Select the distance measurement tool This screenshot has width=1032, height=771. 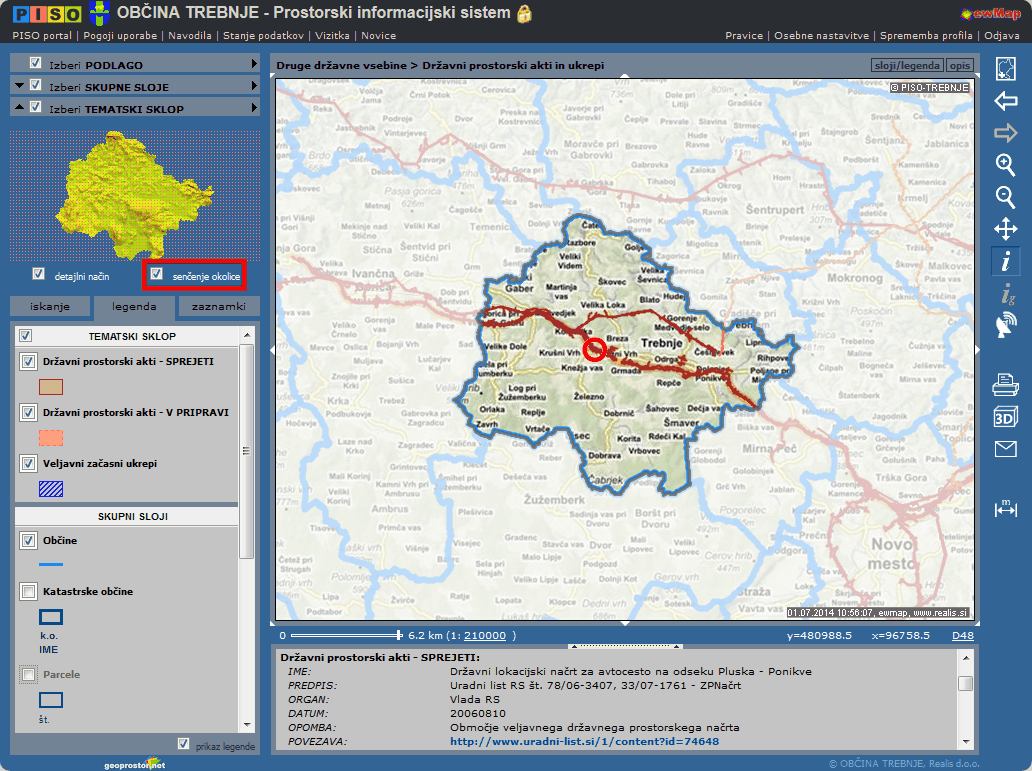point(1005,509)
